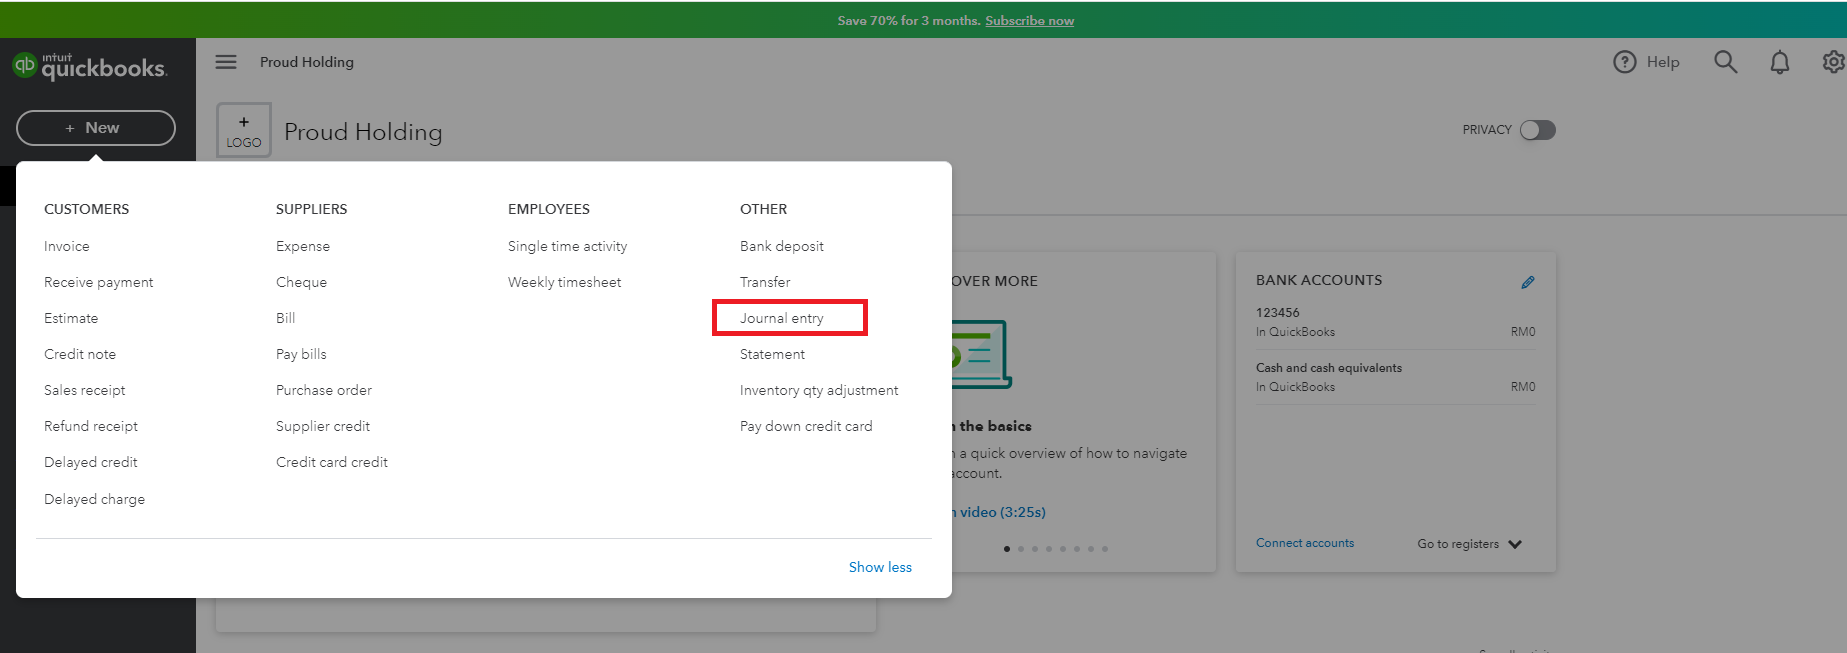Select Statement option
The height and width of the screenshot is (653, 1847).
772,354
